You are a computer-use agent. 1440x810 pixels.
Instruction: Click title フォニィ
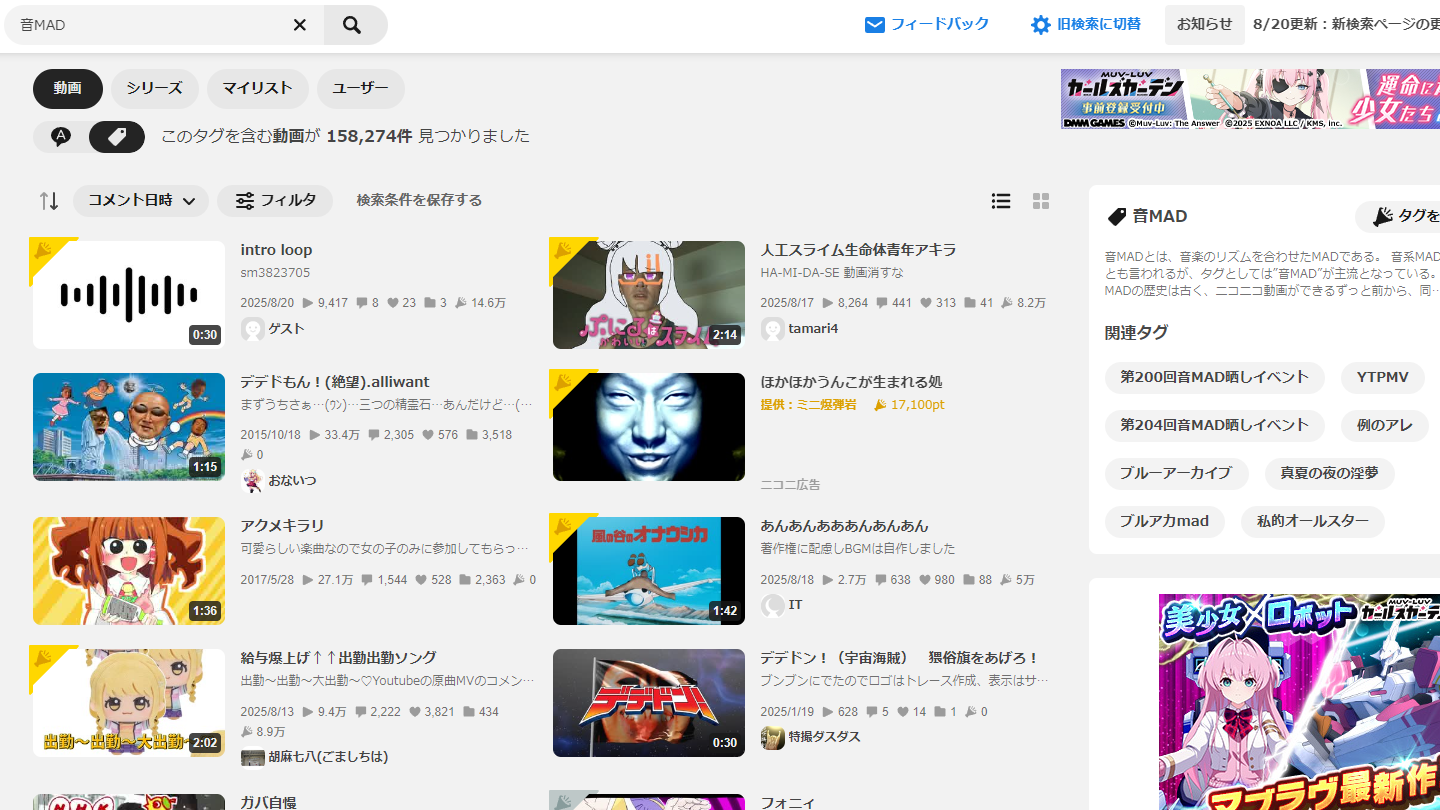(789, 801)
